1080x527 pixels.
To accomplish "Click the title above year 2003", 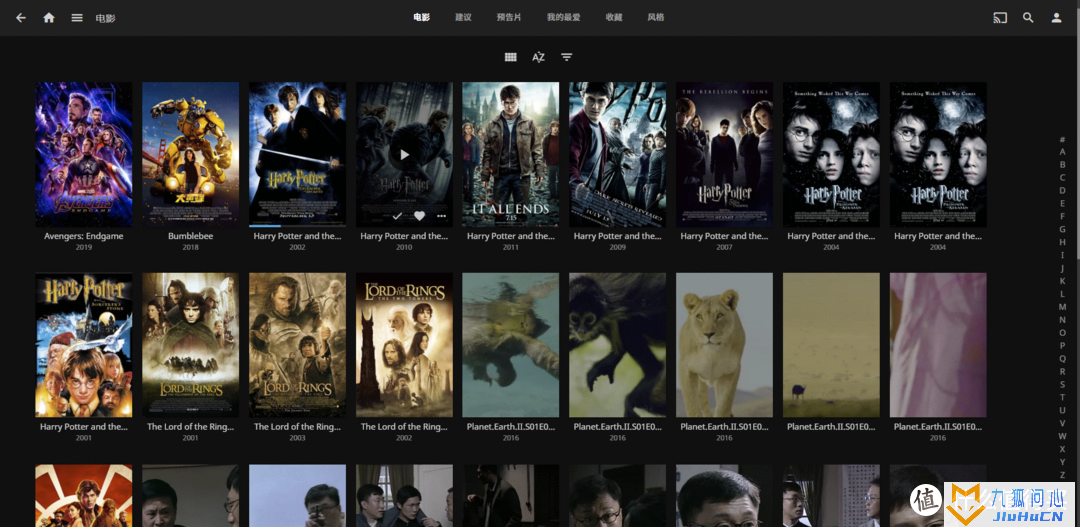I will [298, 427].
